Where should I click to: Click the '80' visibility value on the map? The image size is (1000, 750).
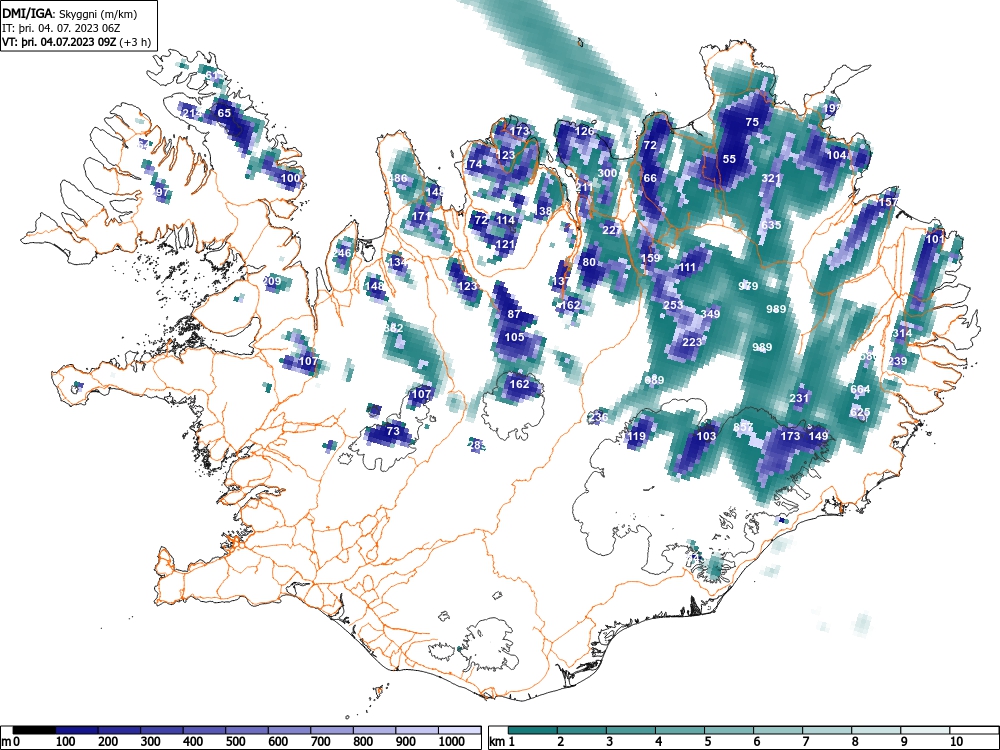coord(589,262)
